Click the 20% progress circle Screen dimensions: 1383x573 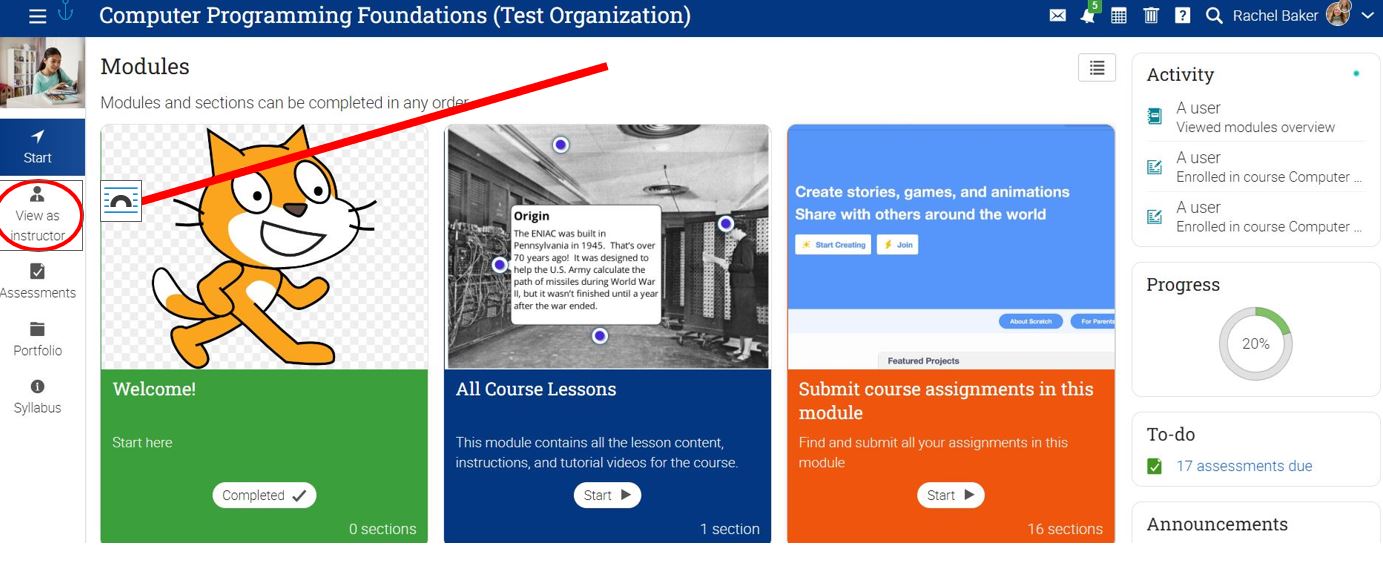pyautogui.click(x=1255, y=344)
